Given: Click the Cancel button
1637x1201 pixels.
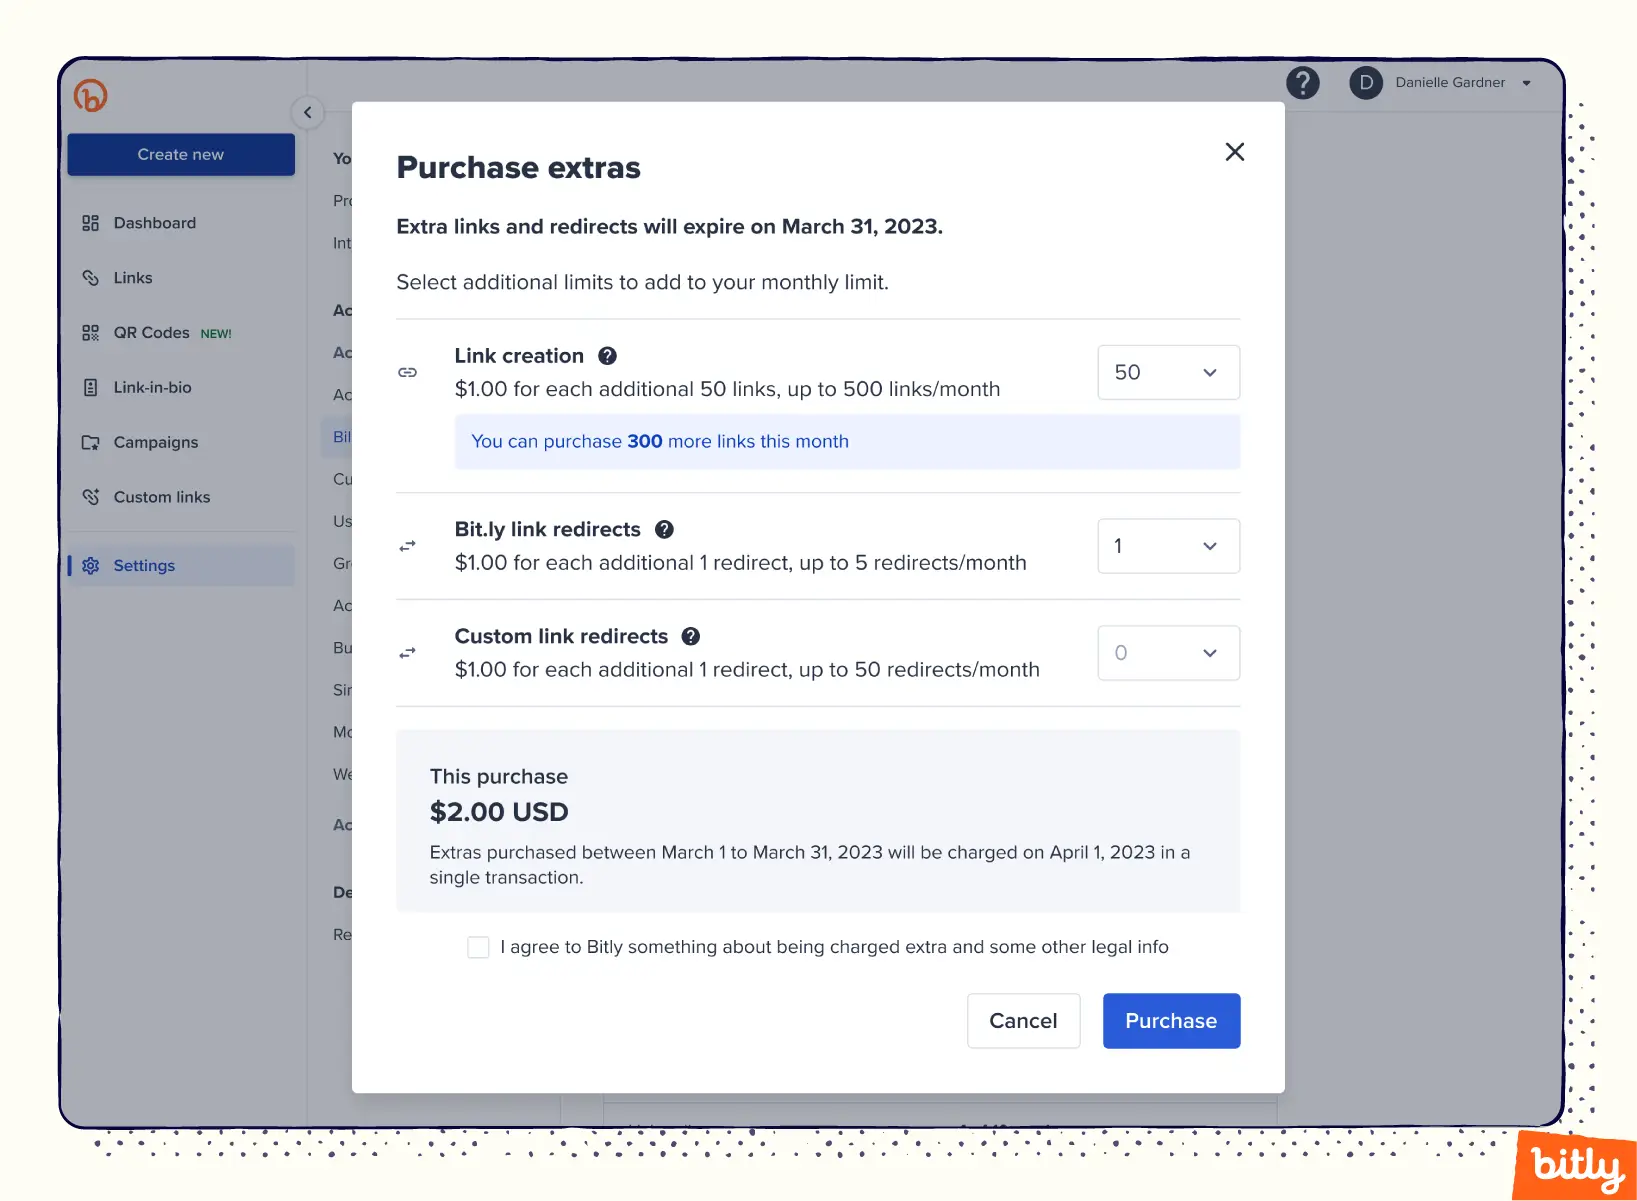Looking at the screenshot, I should pyautogui.click(x=1023, y=1021).
